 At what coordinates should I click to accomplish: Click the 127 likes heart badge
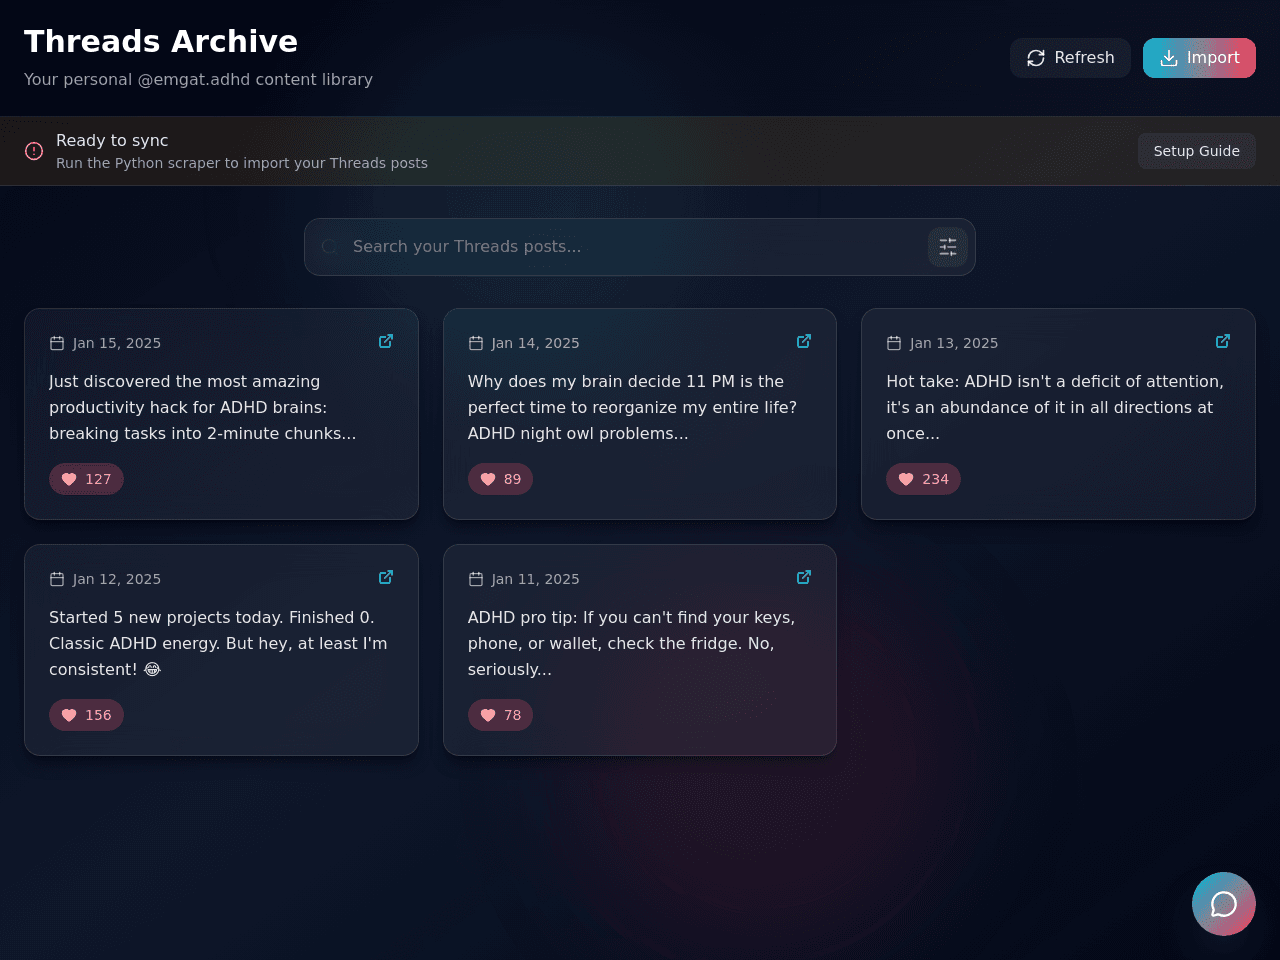pos(86,479)
